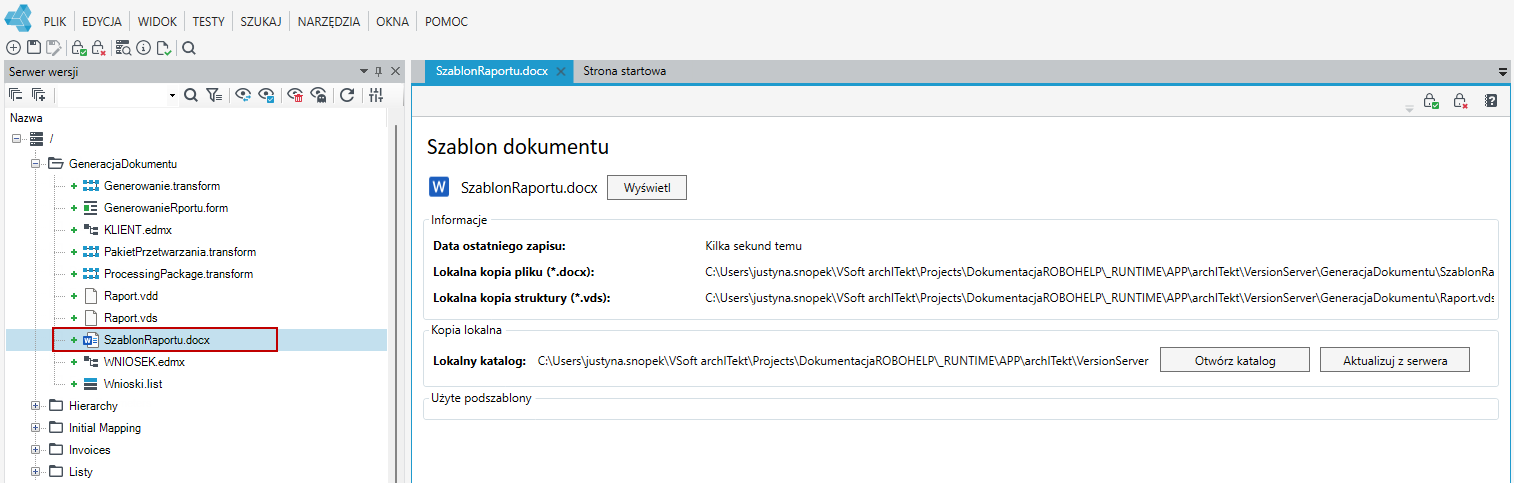The height and width of the screenshot is (483, 1514).
Task: Click red-x lock icon in main toolbar
Action: (98, 47)
